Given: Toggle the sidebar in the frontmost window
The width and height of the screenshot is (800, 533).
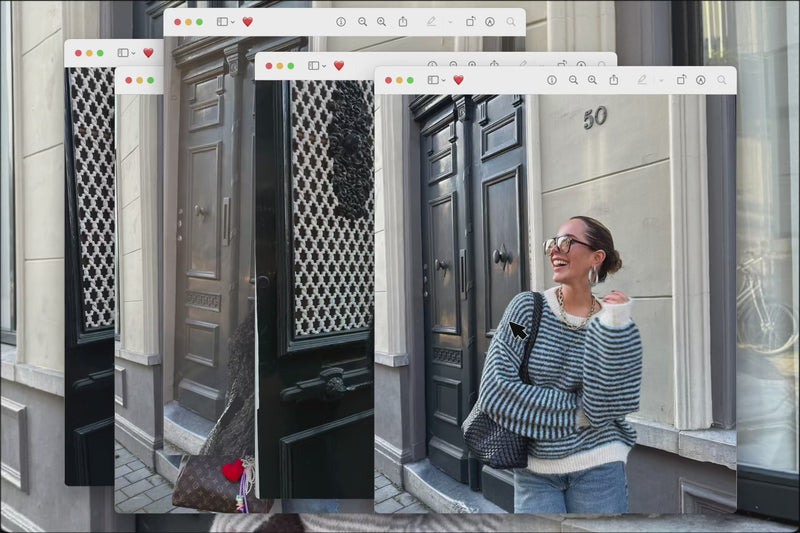Looking at the screenshot, I should [x=432, y=80].
